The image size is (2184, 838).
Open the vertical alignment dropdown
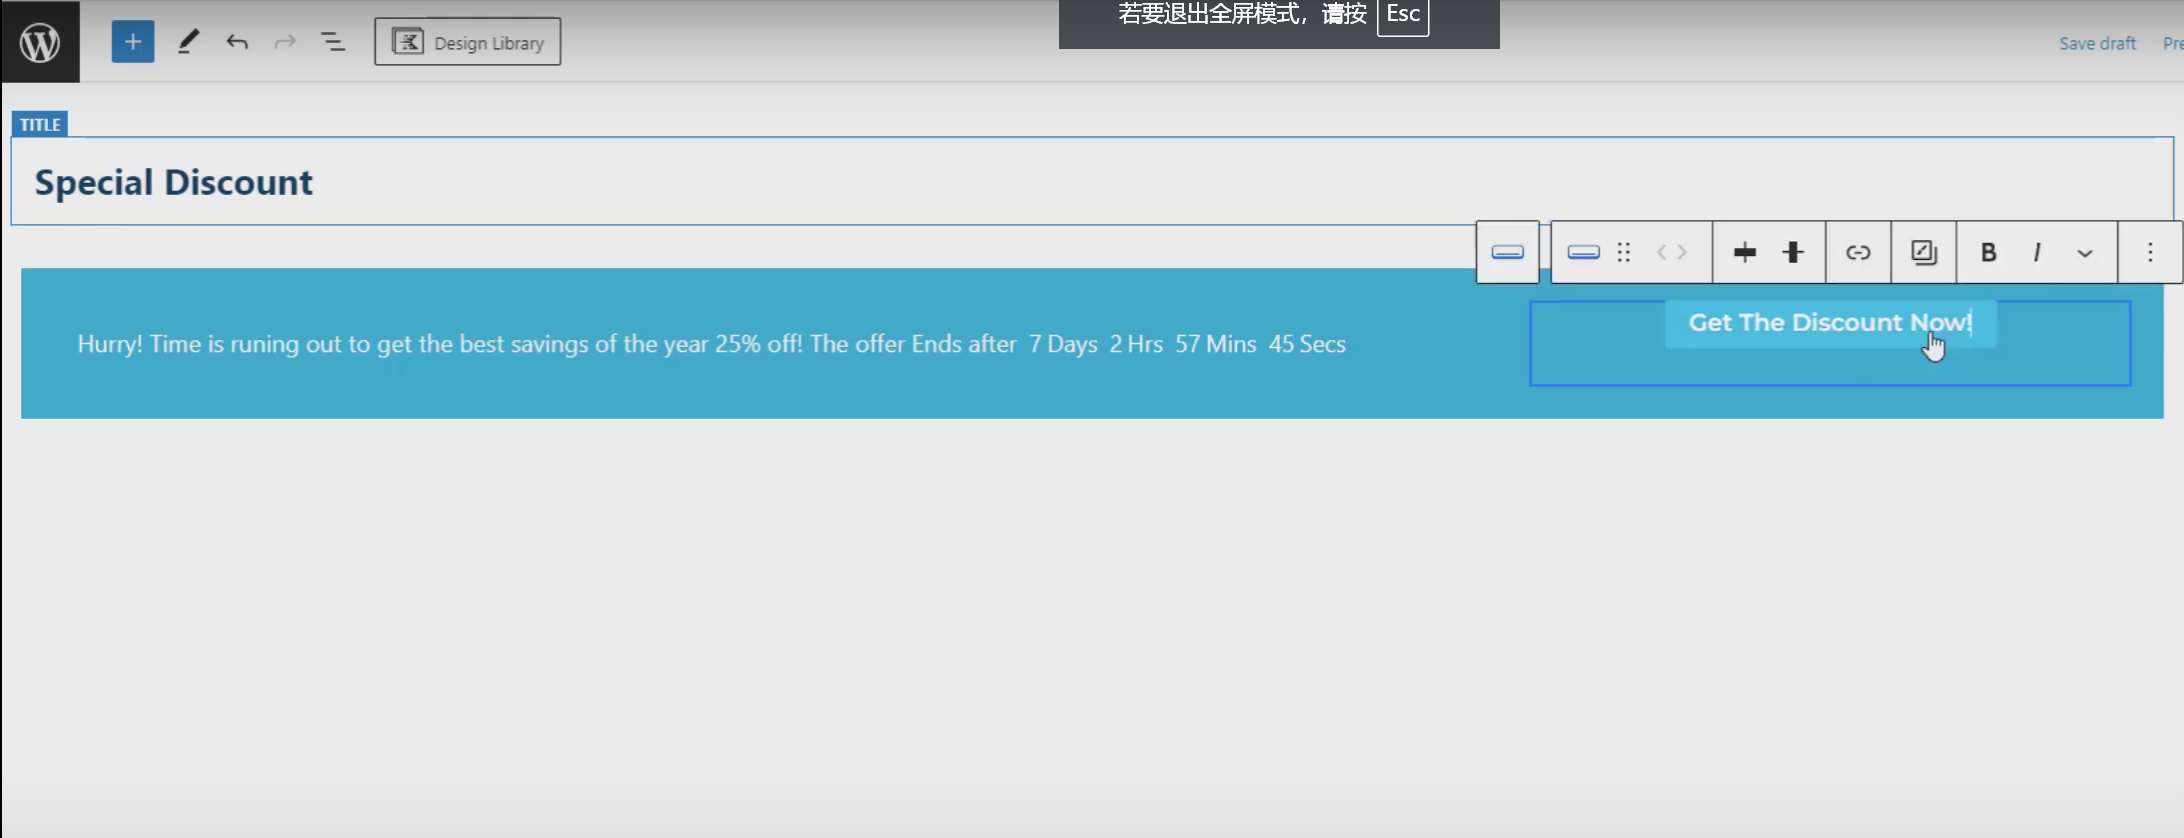[x=1793, y=252]
